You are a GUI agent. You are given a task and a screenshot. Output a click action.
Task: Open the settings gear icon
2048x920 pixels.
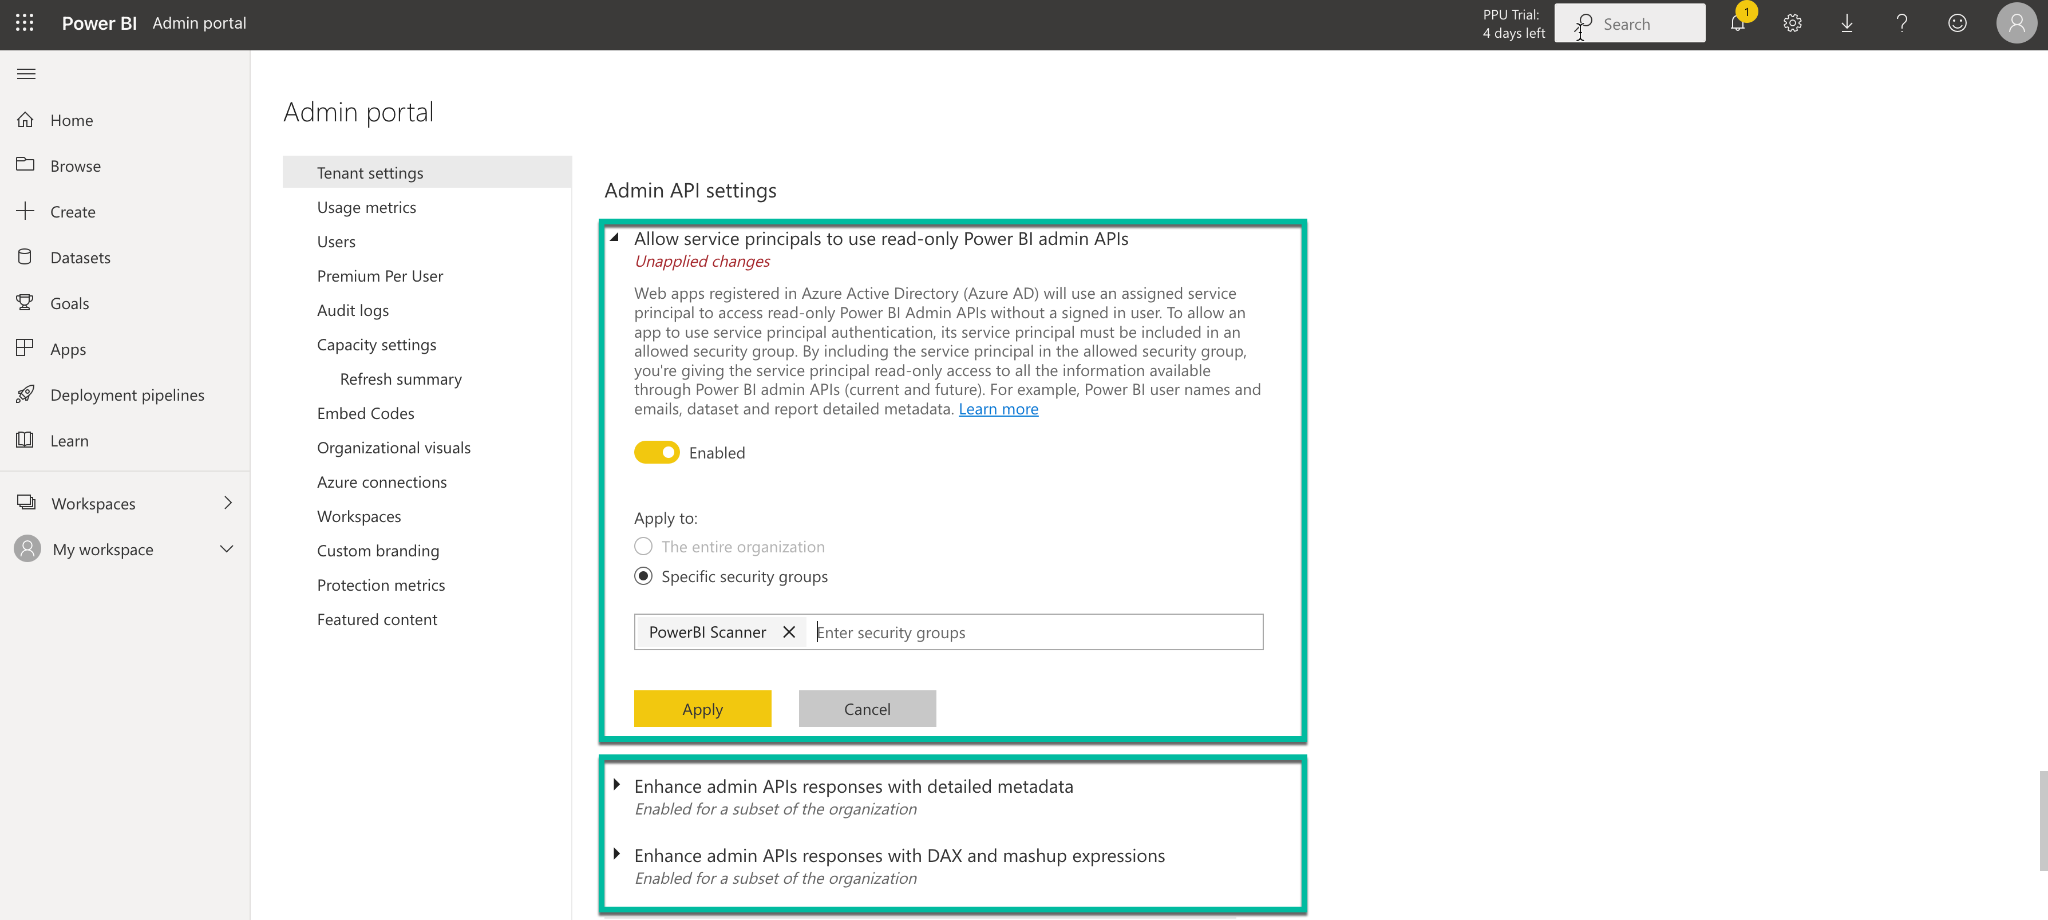tap(1793, 23)
